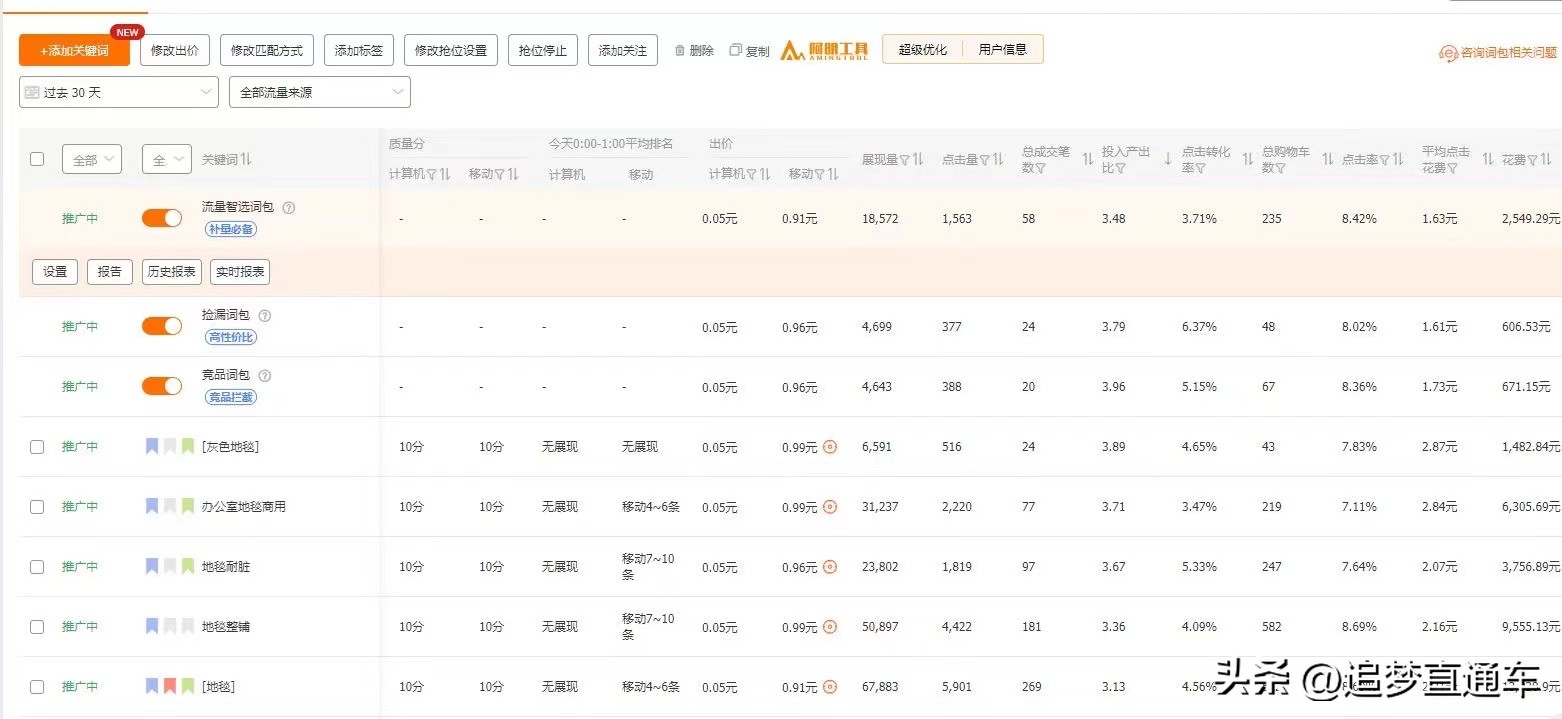Open the 实时报表 report view
Viewport: 1562px width, 719px height.
(239, 271)
